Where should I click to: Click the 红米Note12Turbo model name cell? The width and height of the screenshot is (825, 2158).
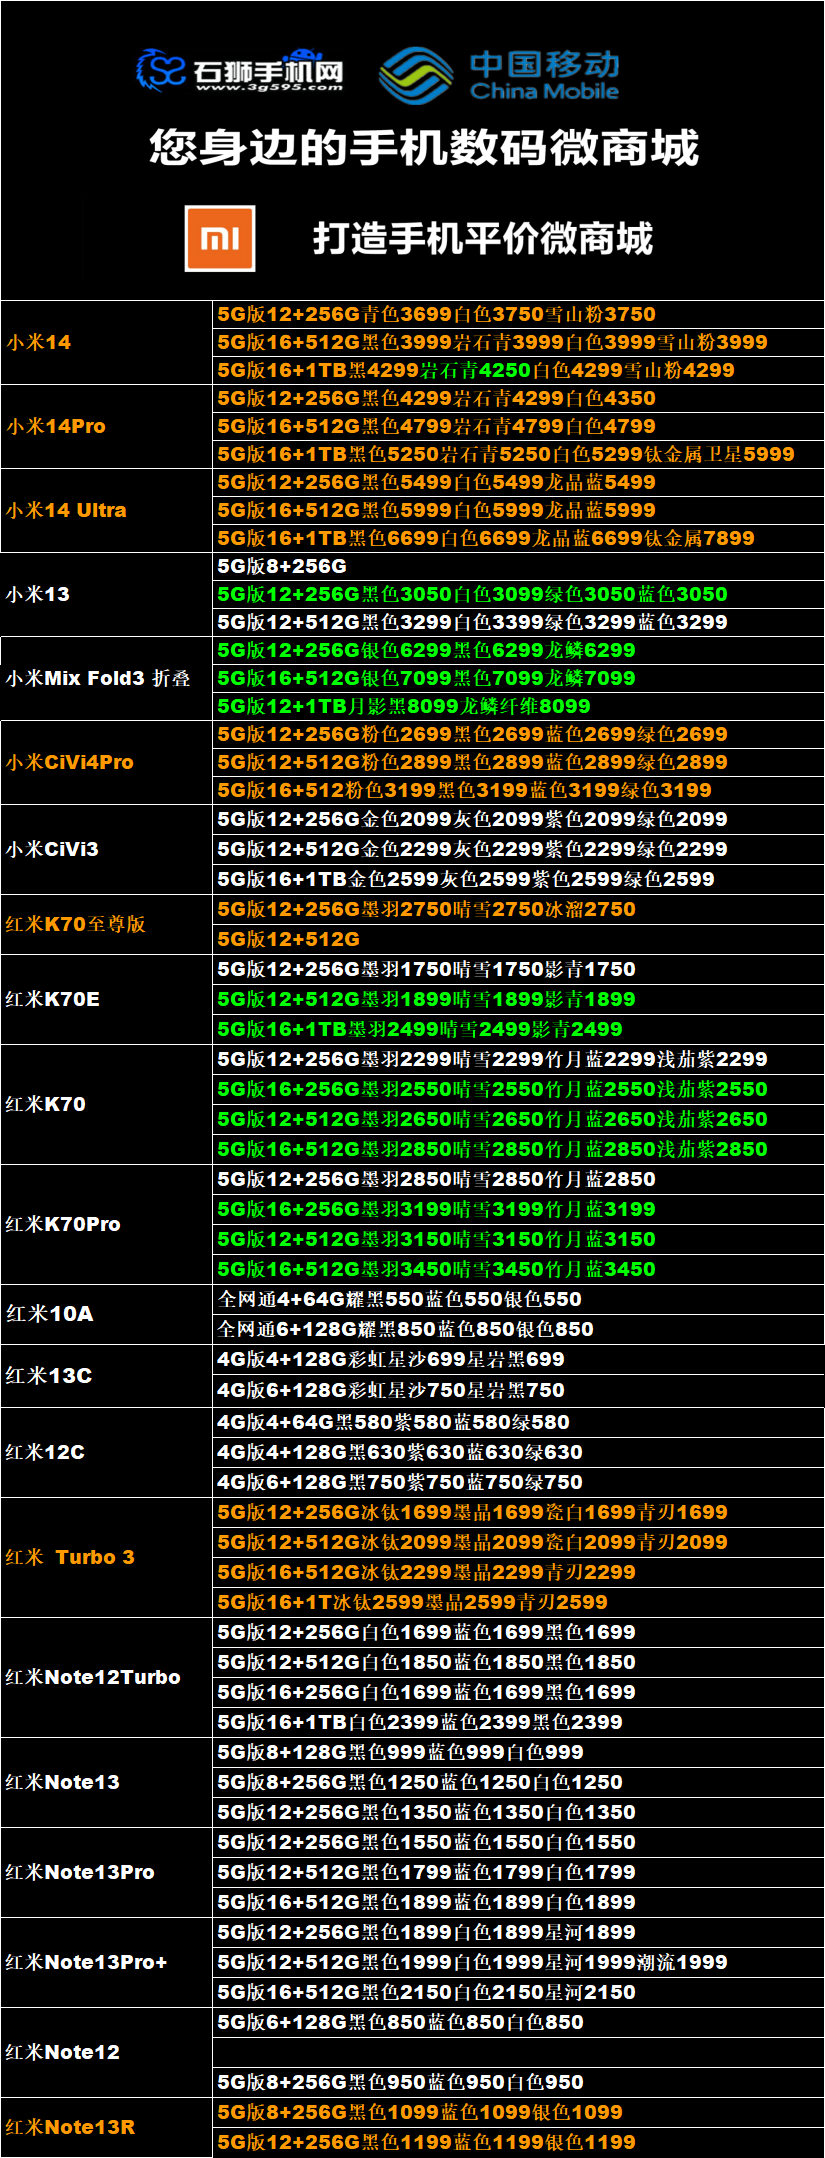coord(107,1677)
